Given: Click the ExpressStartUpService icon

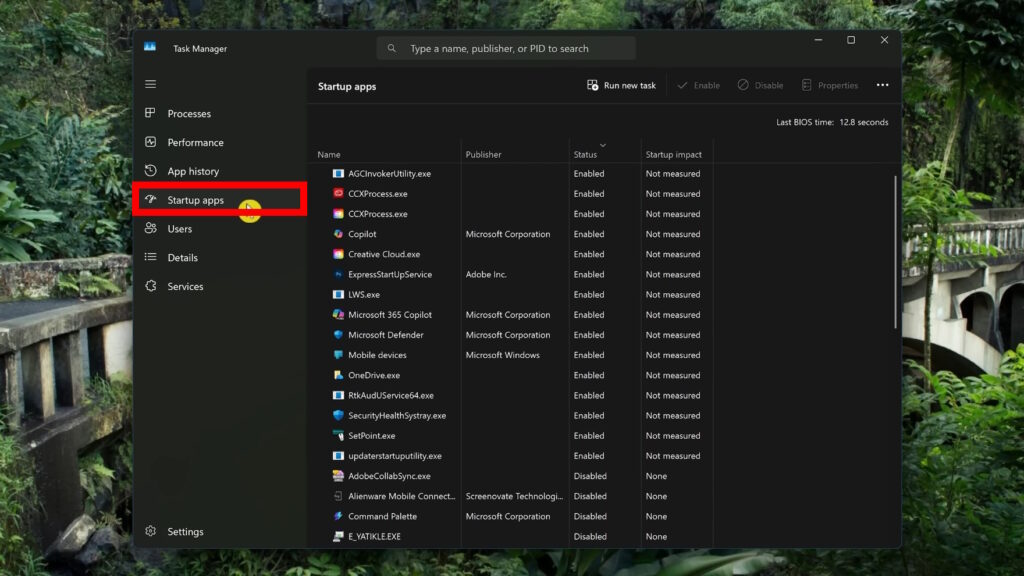Looking at the screenshot, I should coord(338,274).
